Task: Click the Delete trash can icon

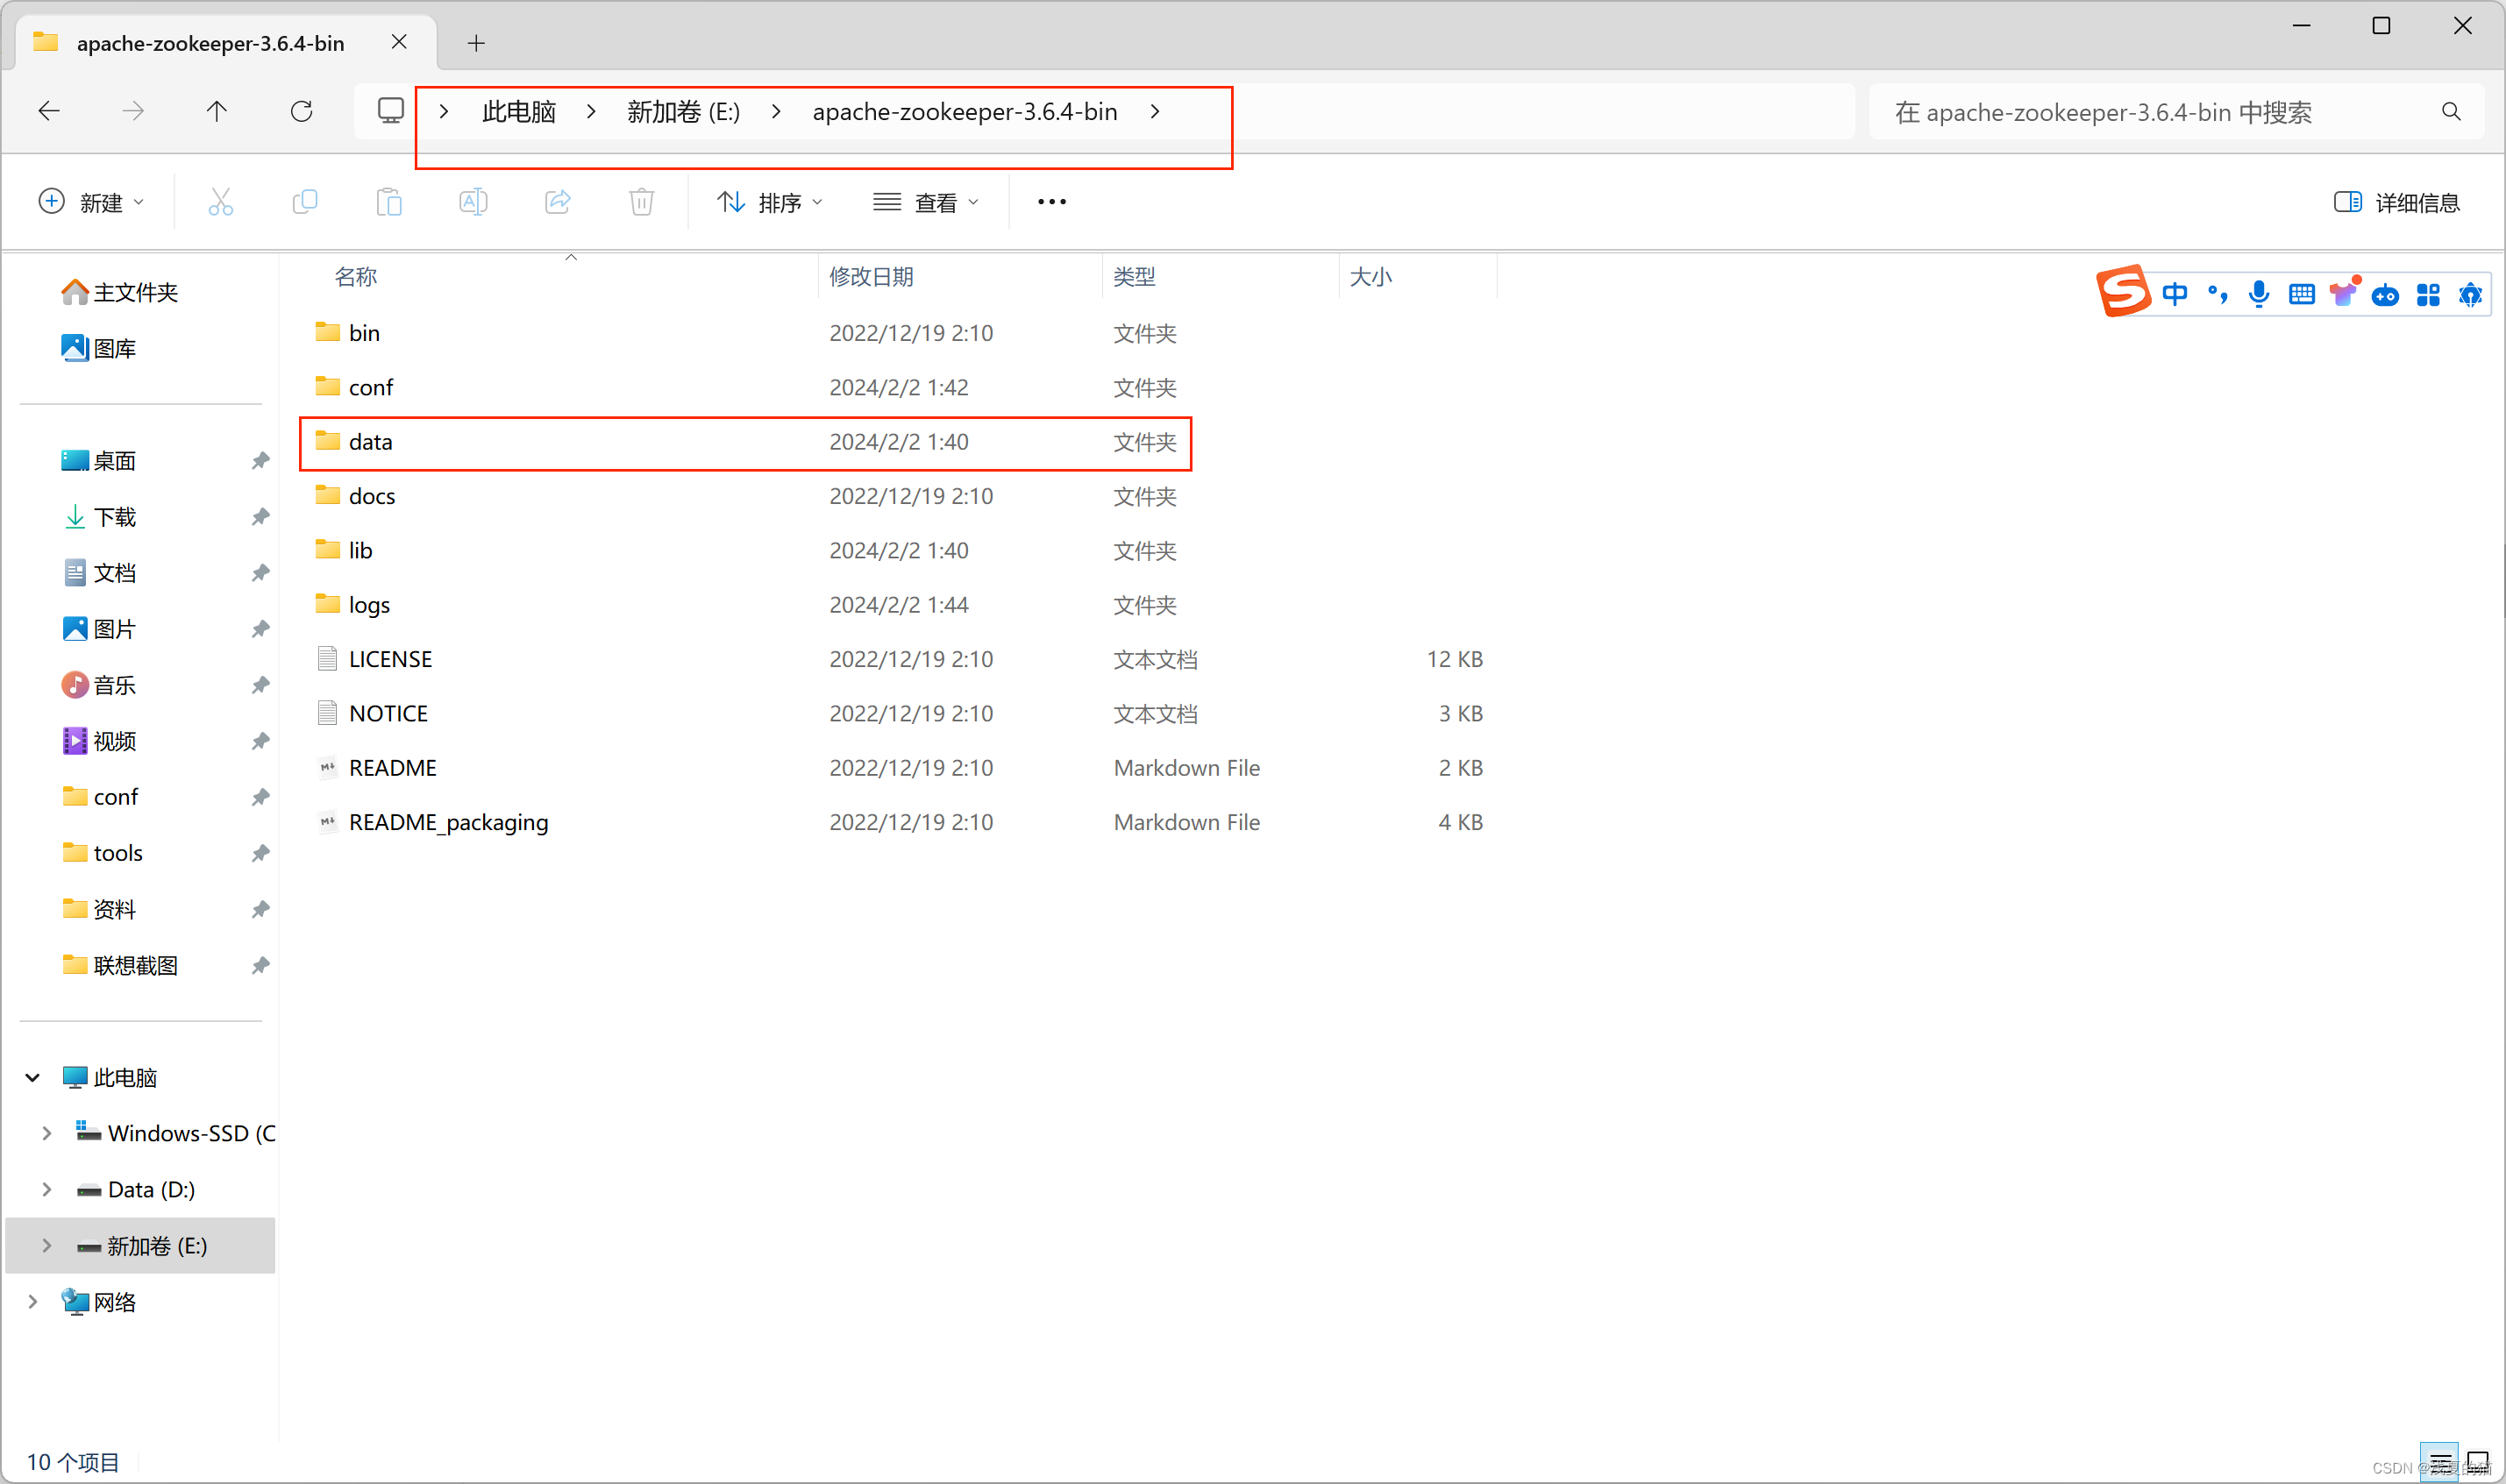Action: coord(641,202)
